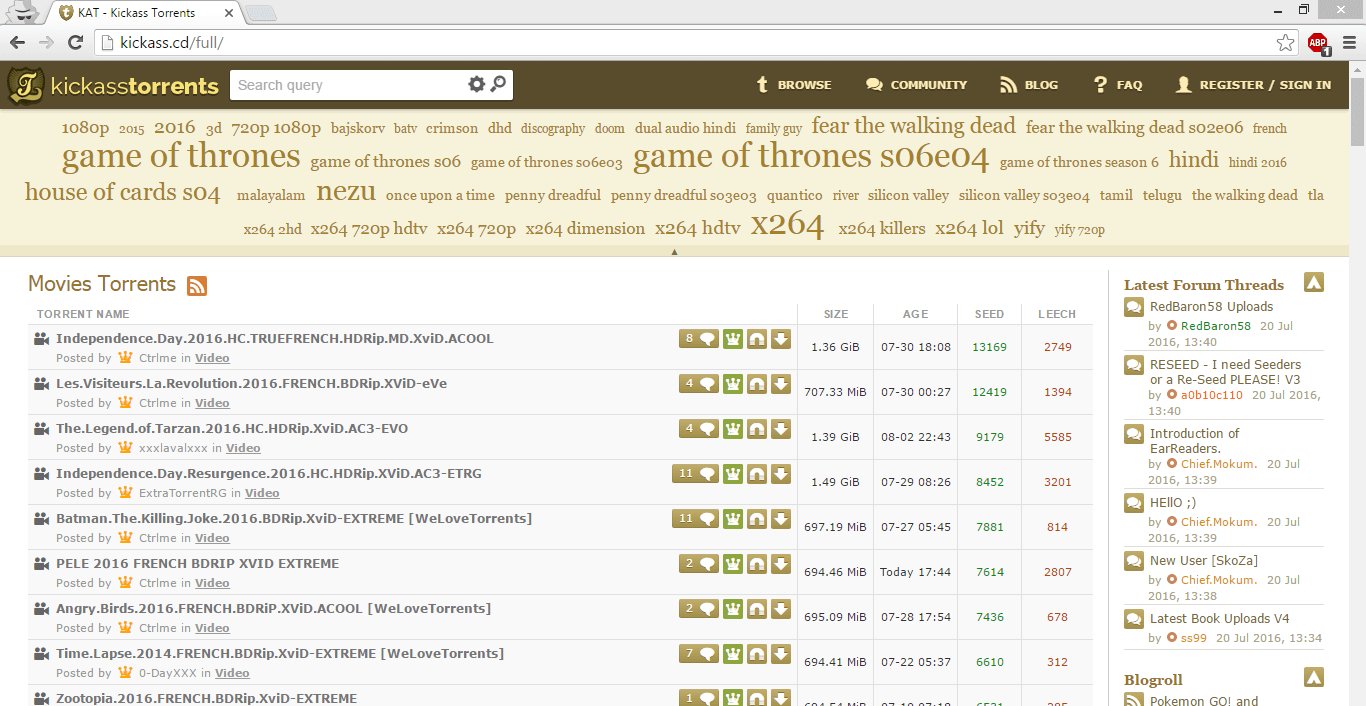Collapse the Blogroll panel

pos(1314,678)
